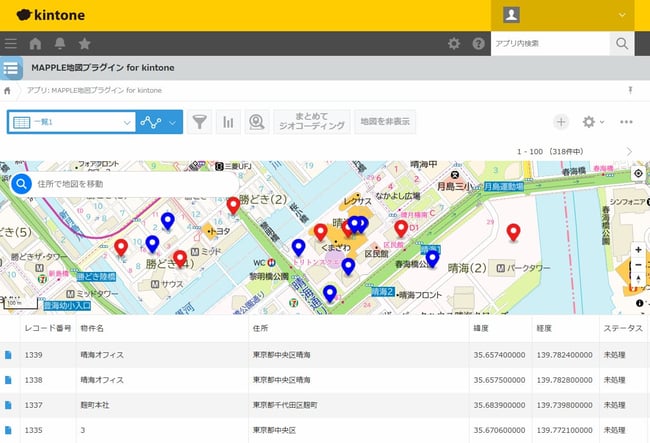Click the アプリ内検索 search field
This screenshot has height=443, width=650.
click(x=550, y=44)
